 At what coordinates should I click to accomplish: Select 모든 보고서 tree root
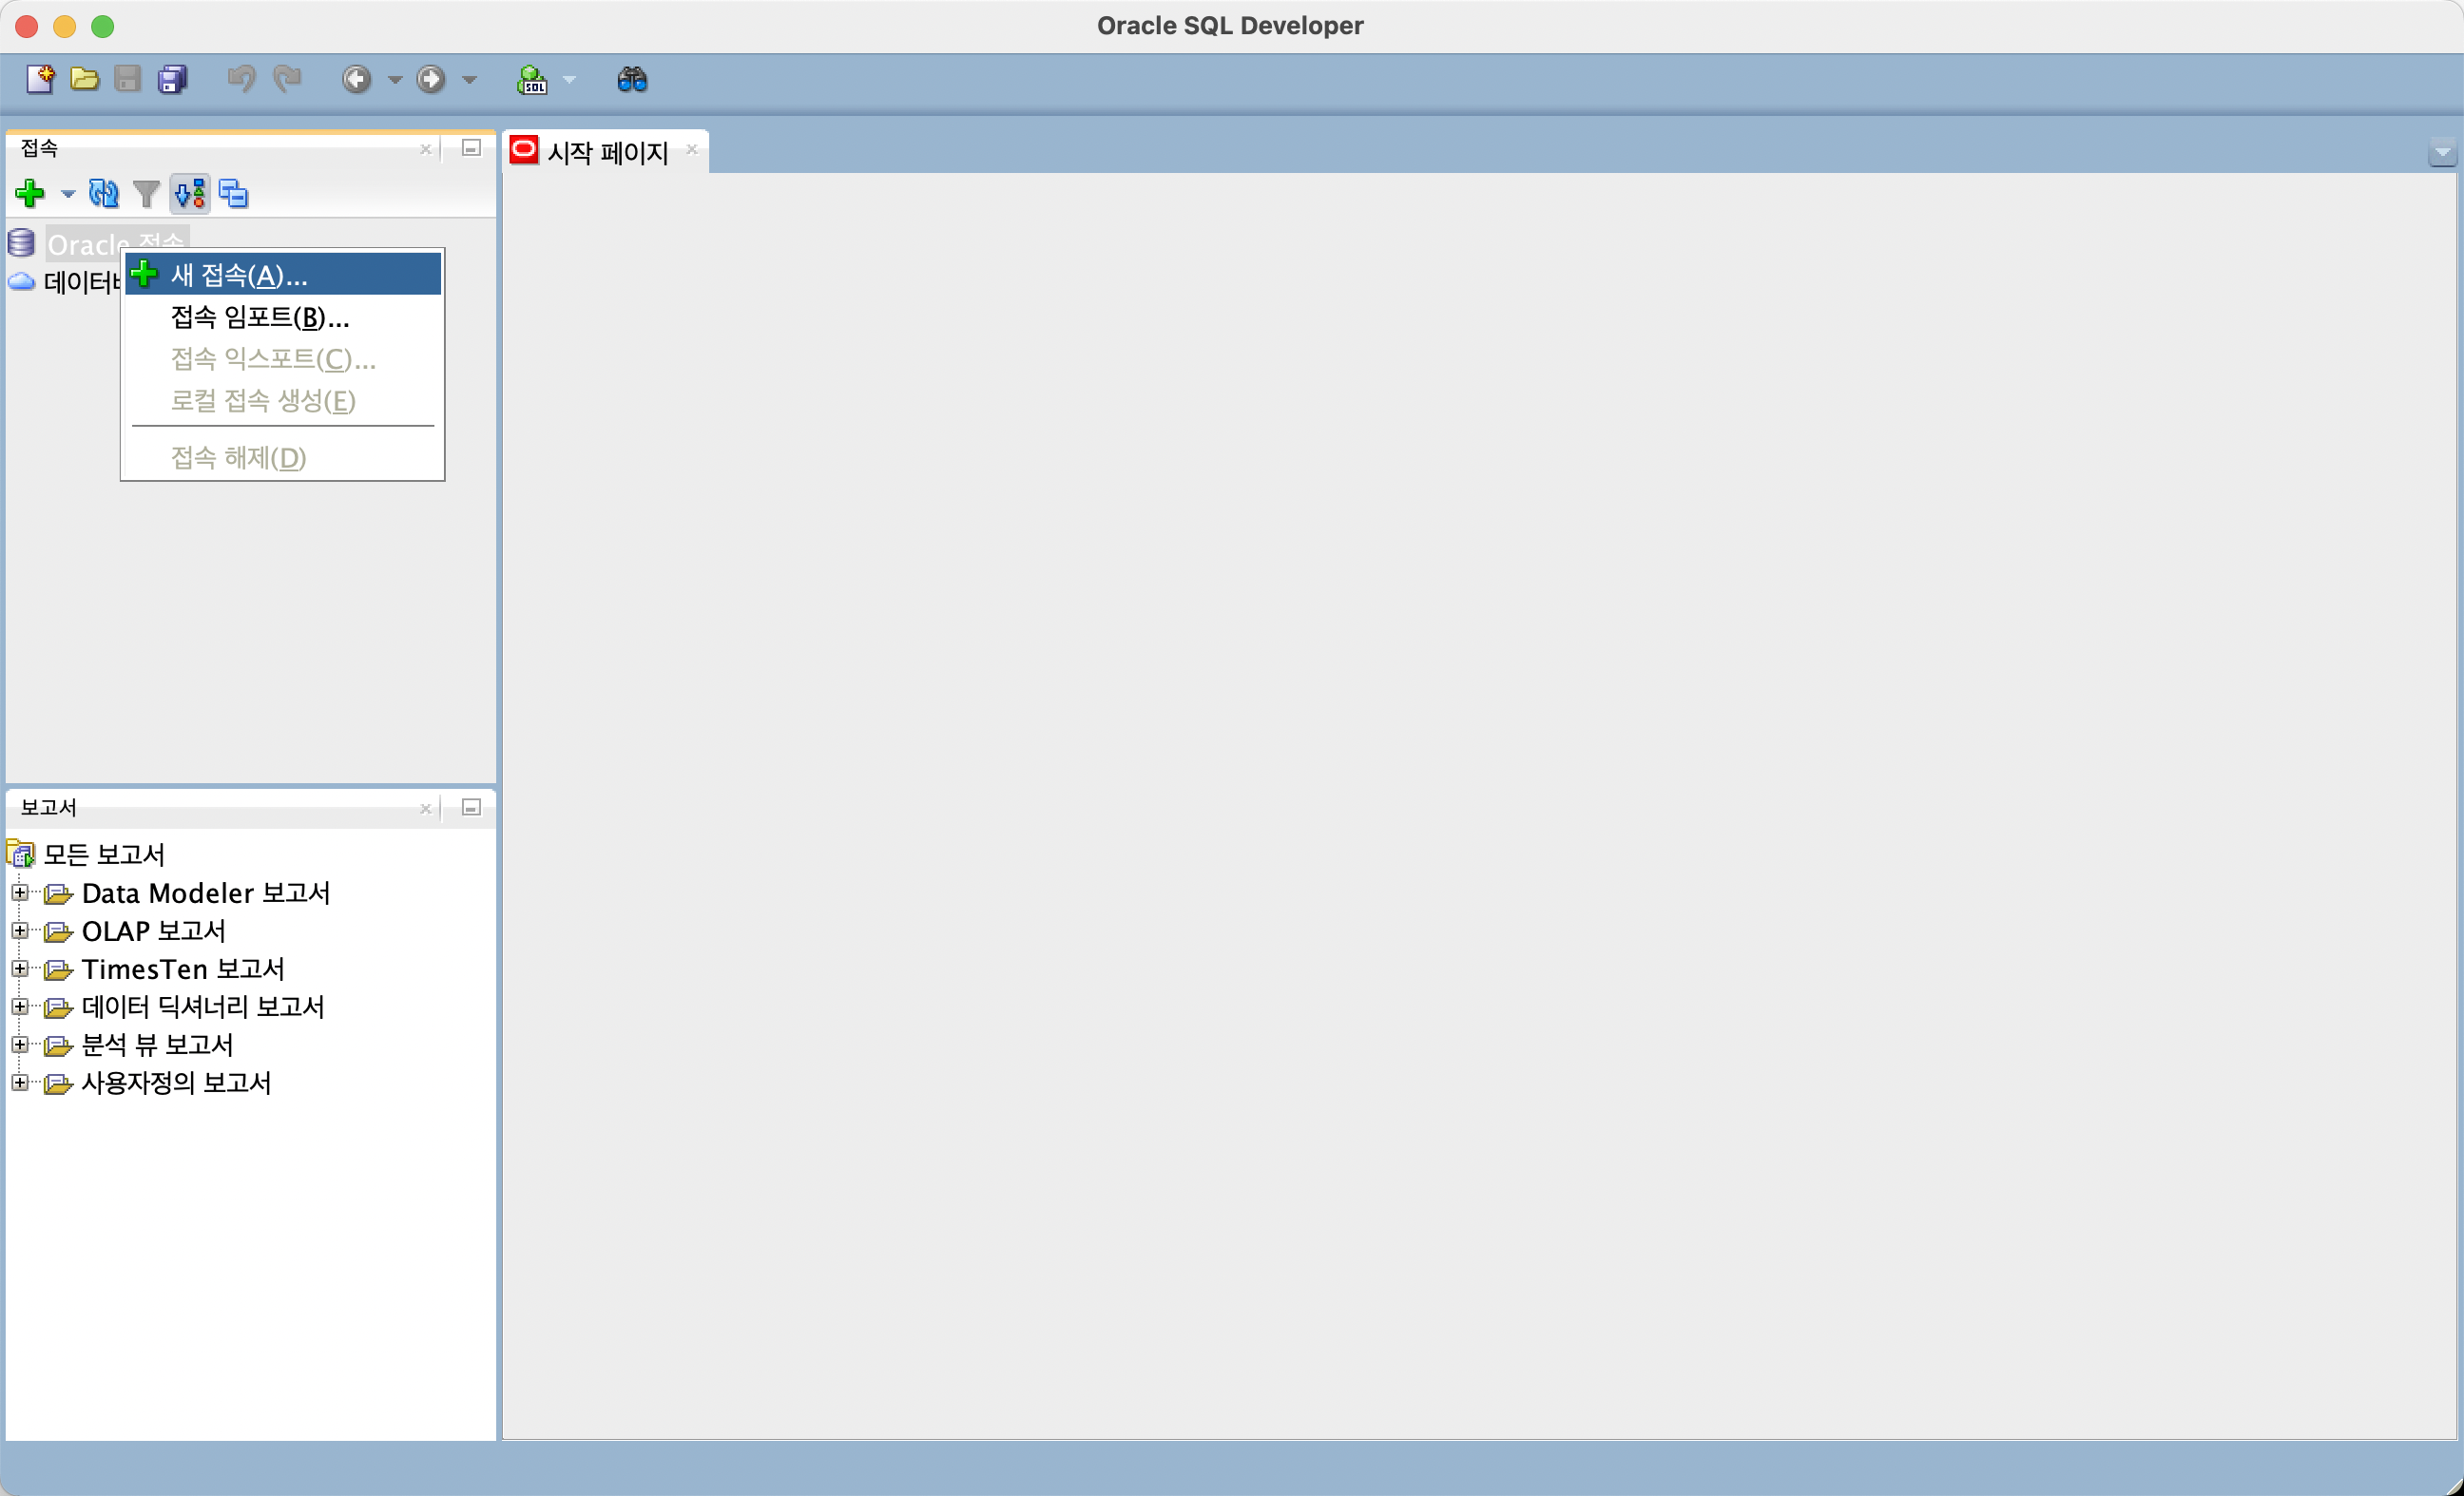pos(104,854)
